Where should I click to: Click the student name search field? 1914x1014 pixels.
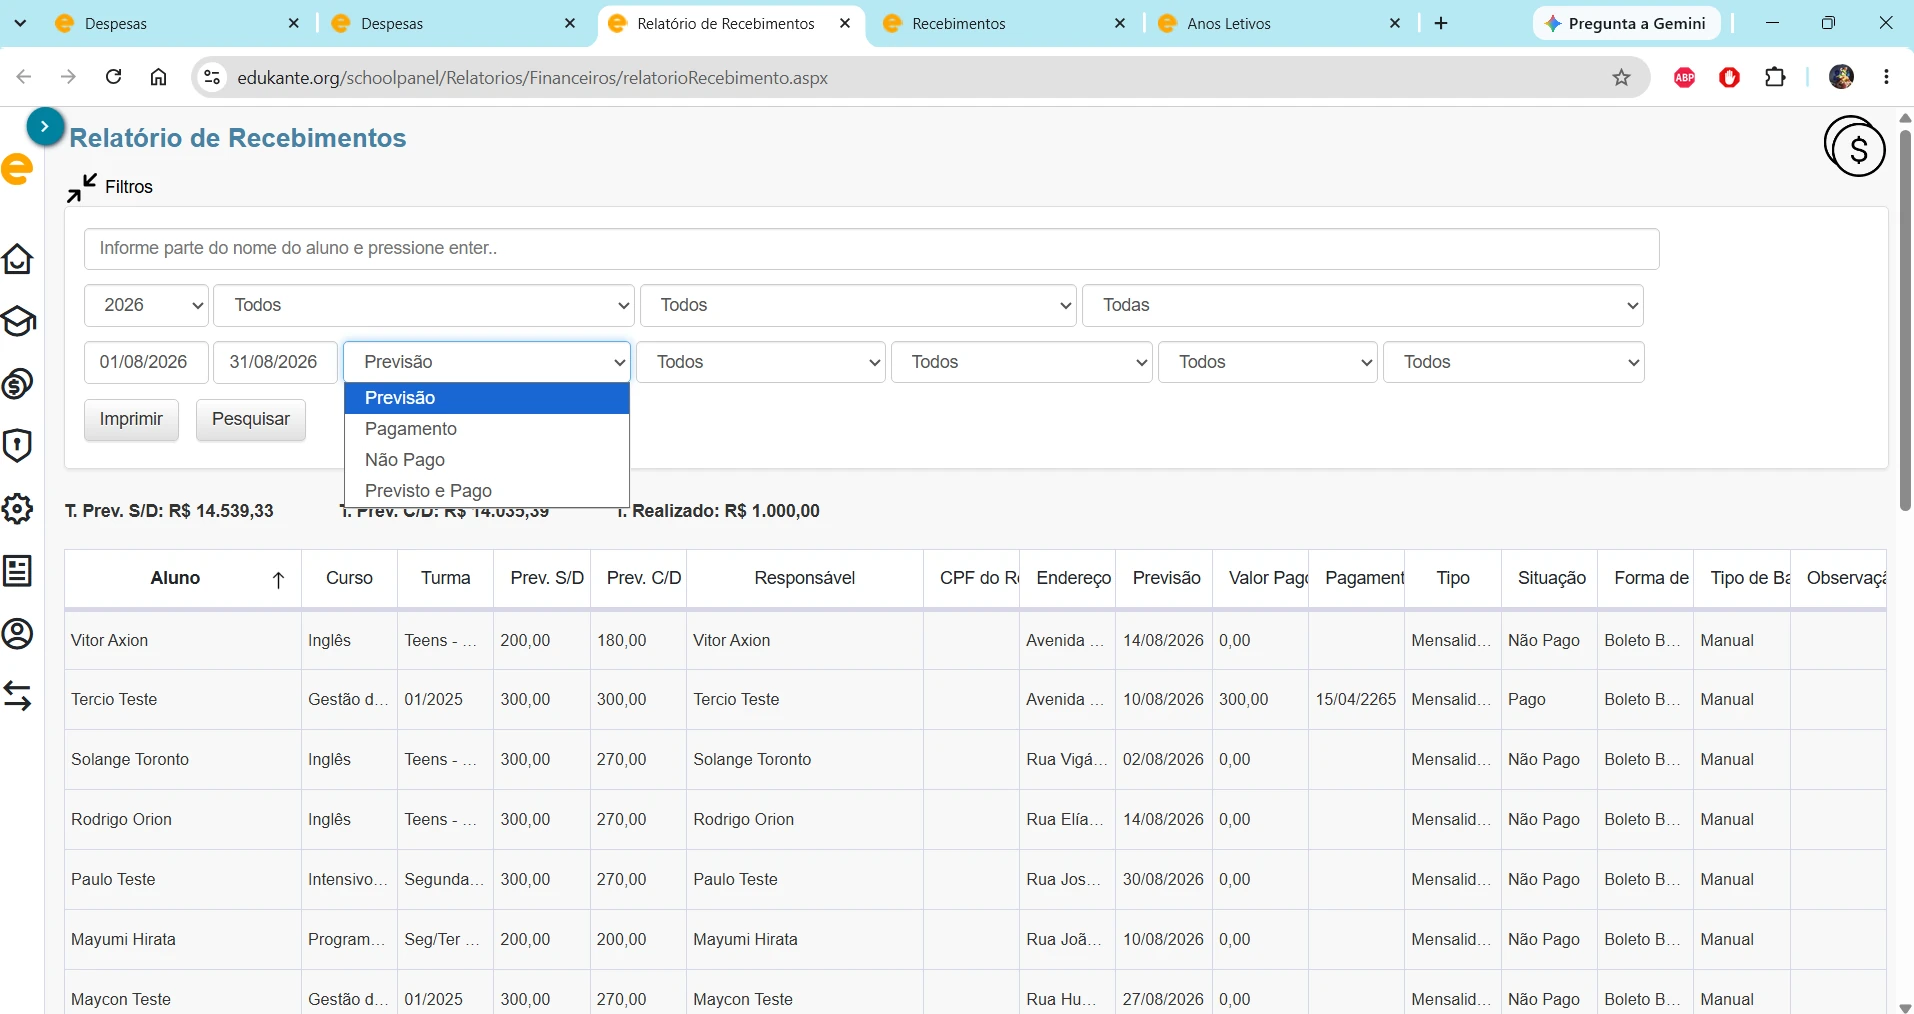[x=871, y=248]
